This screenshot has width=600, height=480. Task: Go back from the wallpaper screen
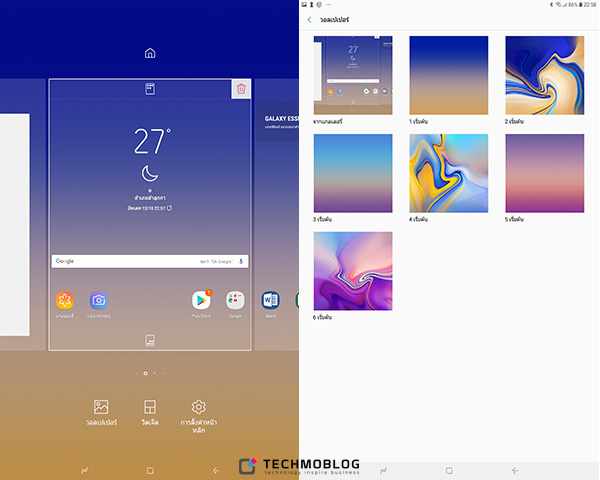pyautogui.click(x=309, y=20)
